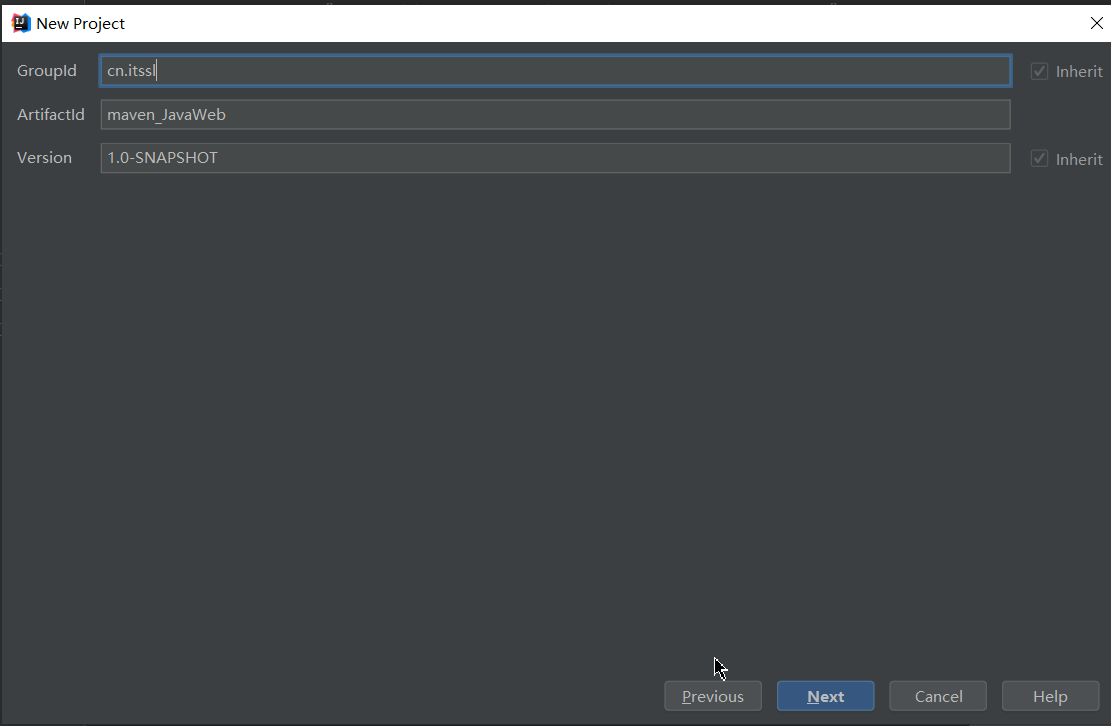The image size is (1111, 726).
Task: Toggle the Inherit checkbox next to Version
Action: click(1039, 159)
